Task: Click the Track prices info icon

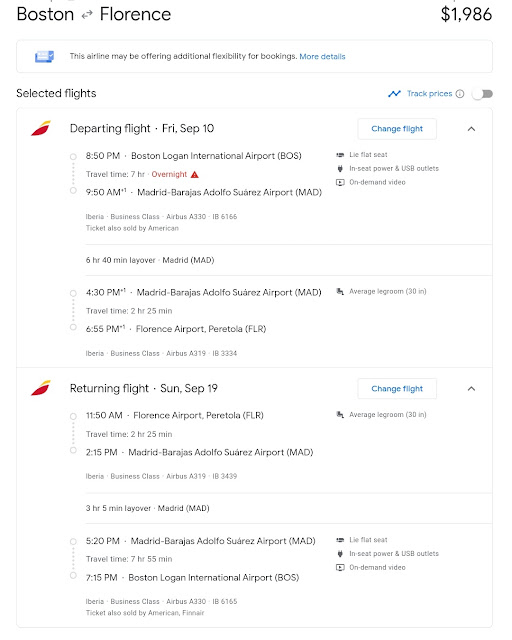Action: (x=460, y=94)
